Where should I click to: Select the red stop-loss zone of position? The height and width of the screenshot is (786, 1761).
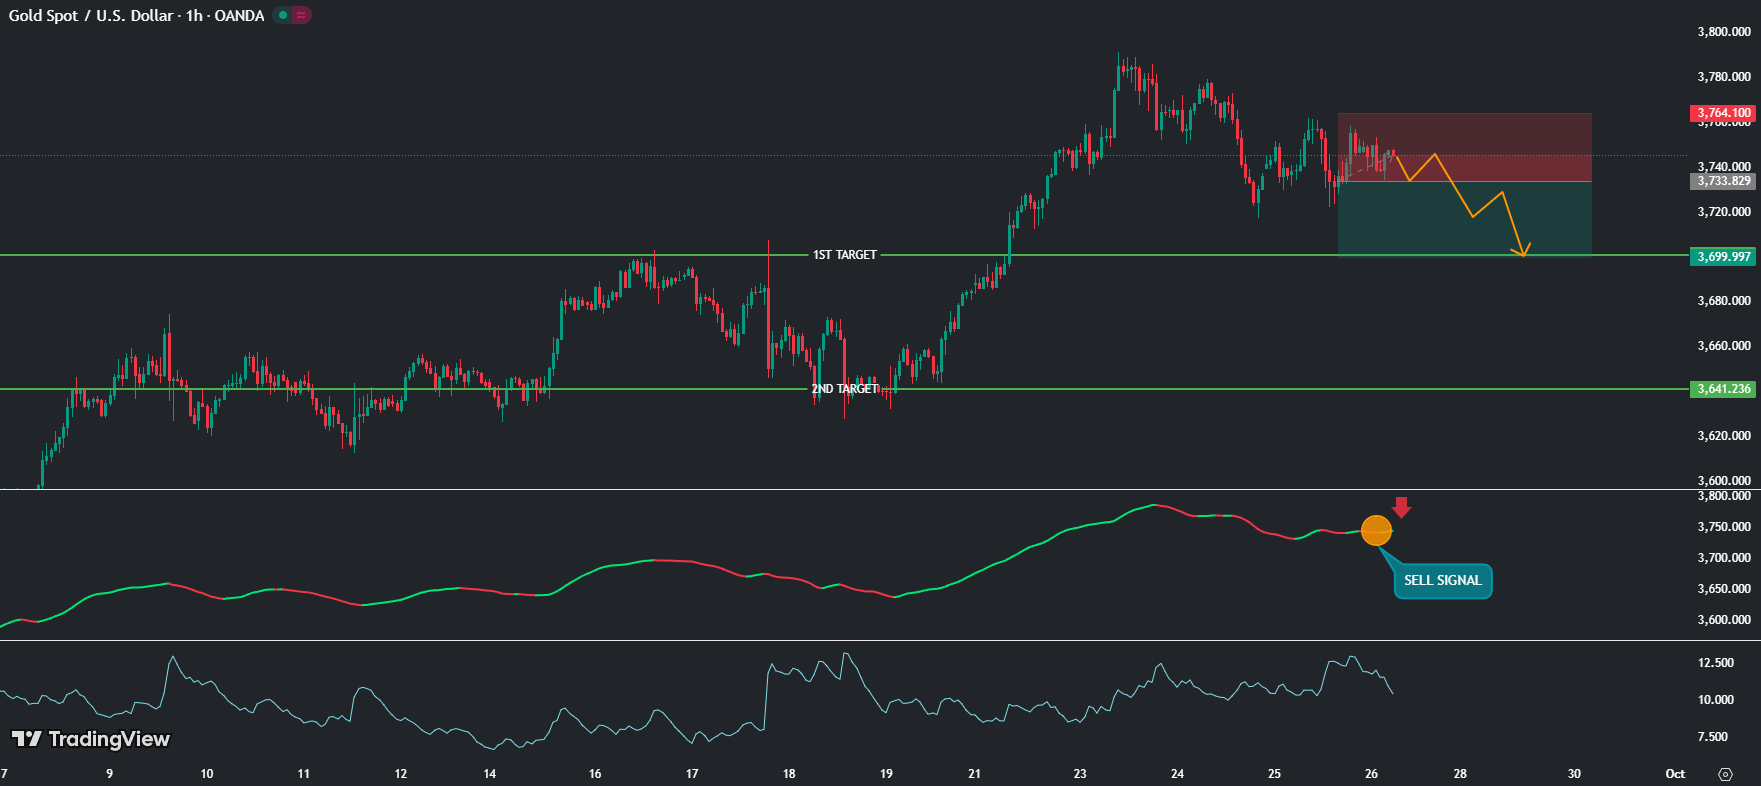(1465, 147)
